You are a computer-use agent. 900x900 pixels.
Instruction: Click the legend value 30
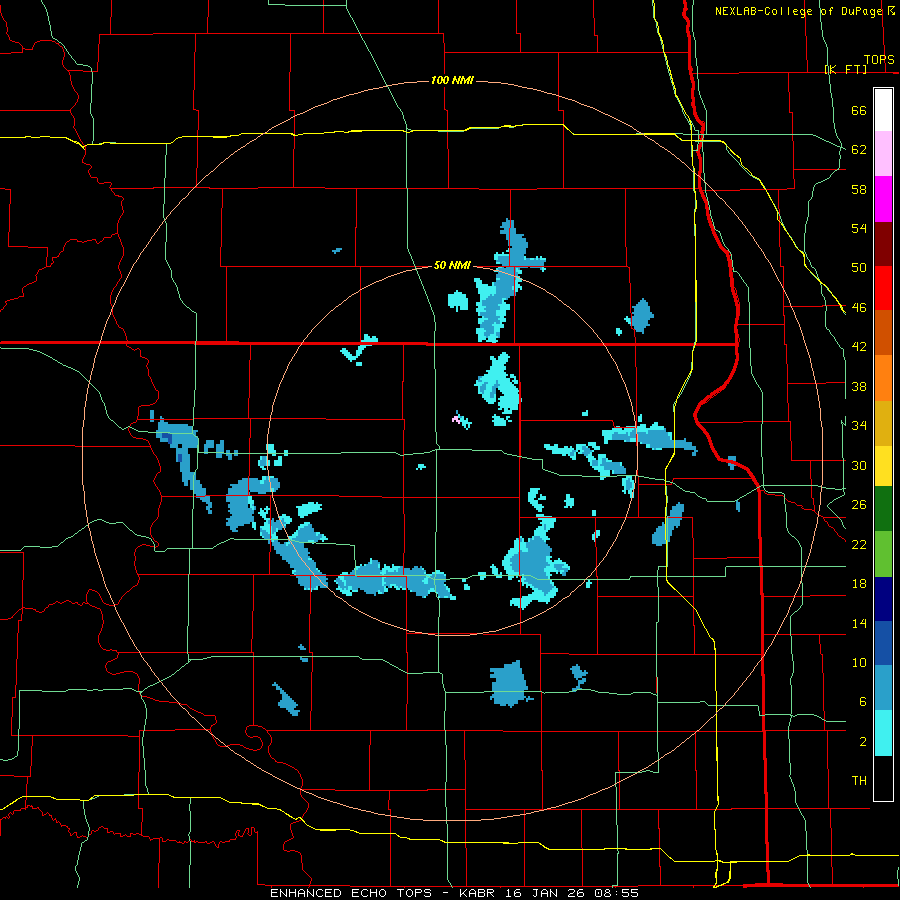[x=859, y=465]
